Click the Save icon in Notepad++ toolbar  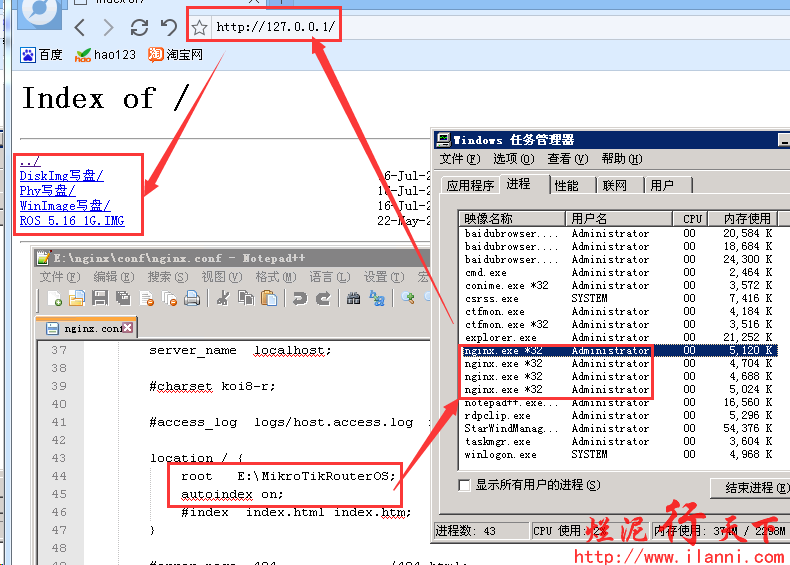point(100,298)
